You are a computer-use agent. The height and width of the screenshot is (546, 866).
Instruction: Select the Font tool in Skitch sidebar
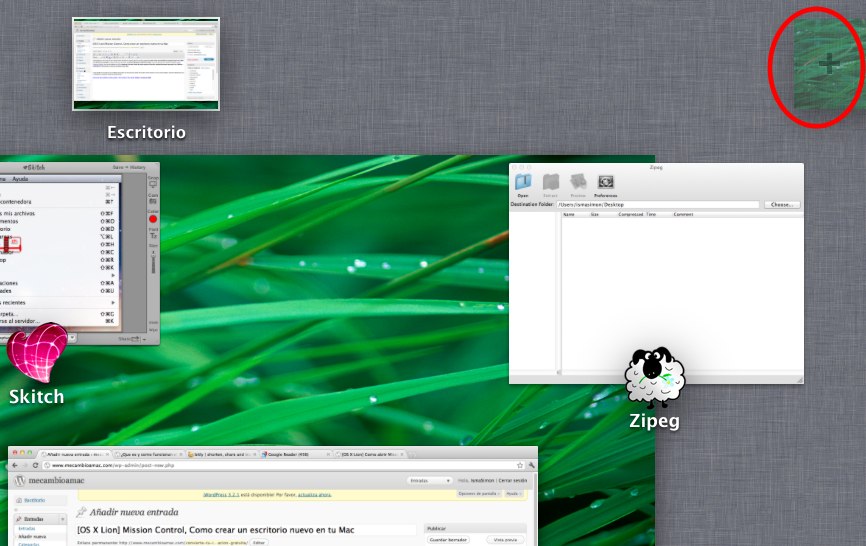tap(153, 234)
